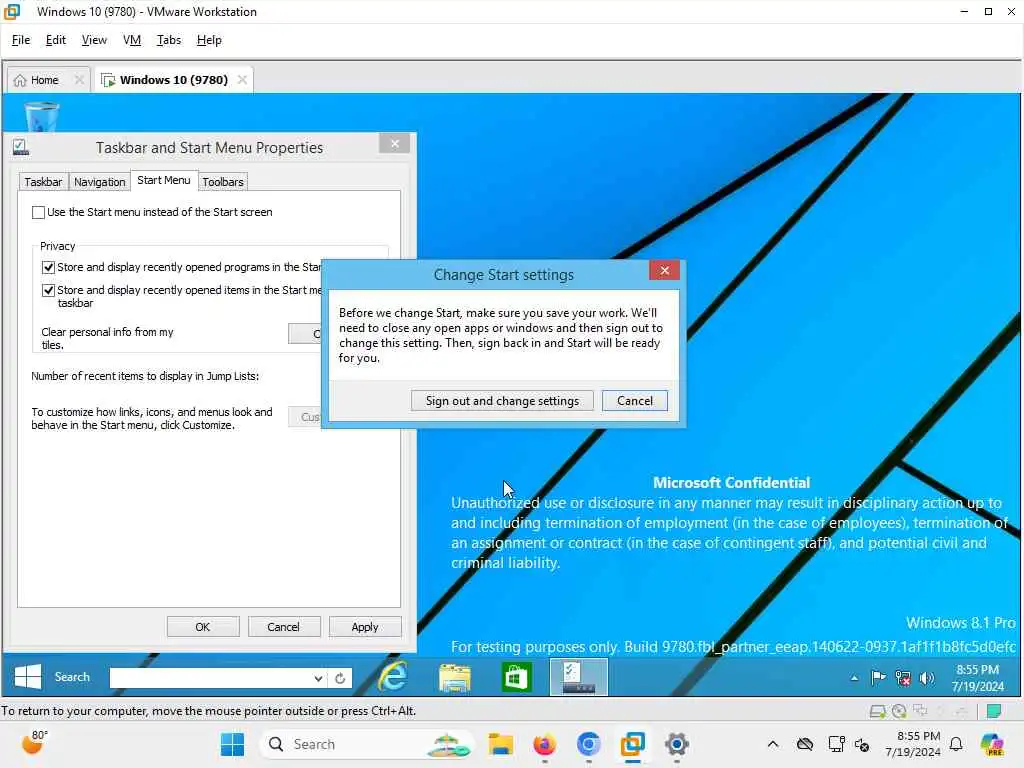
Task: Click OK in Taskbar and Start Menu Properties
Action: [203, 627]
